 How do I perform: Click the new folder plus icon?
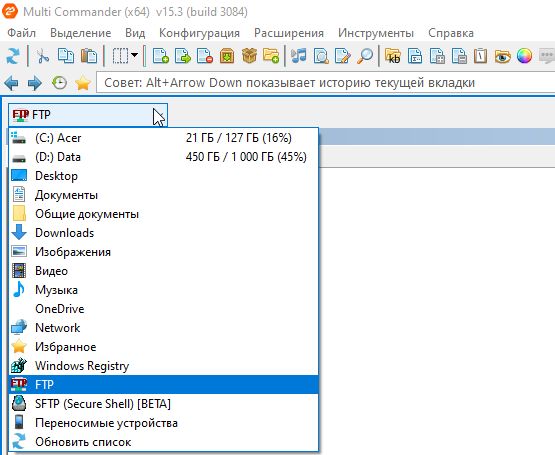click(271, 56)
